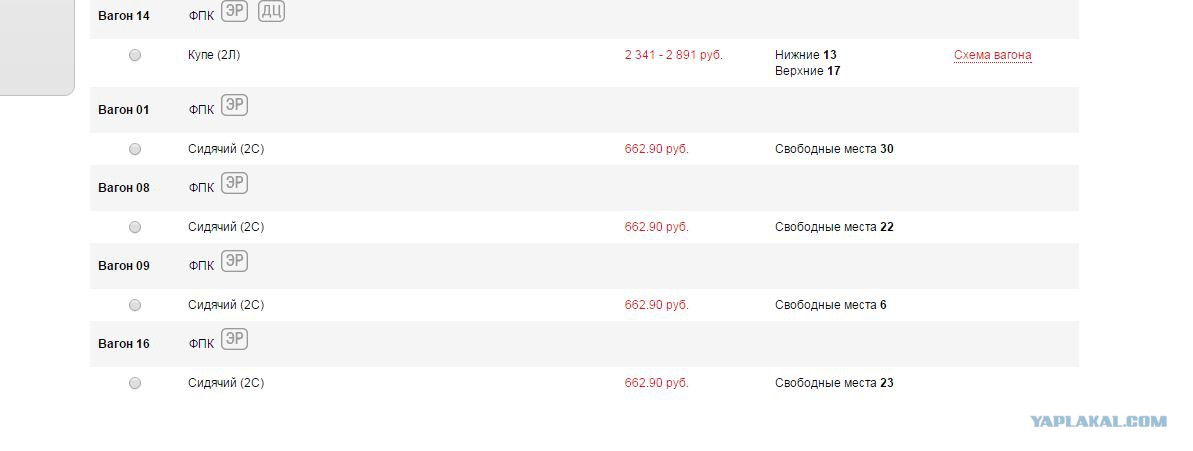This screenshot has width=1193, height=451.
Task: Click Свободные места 30 text
Action: [834, 149]
